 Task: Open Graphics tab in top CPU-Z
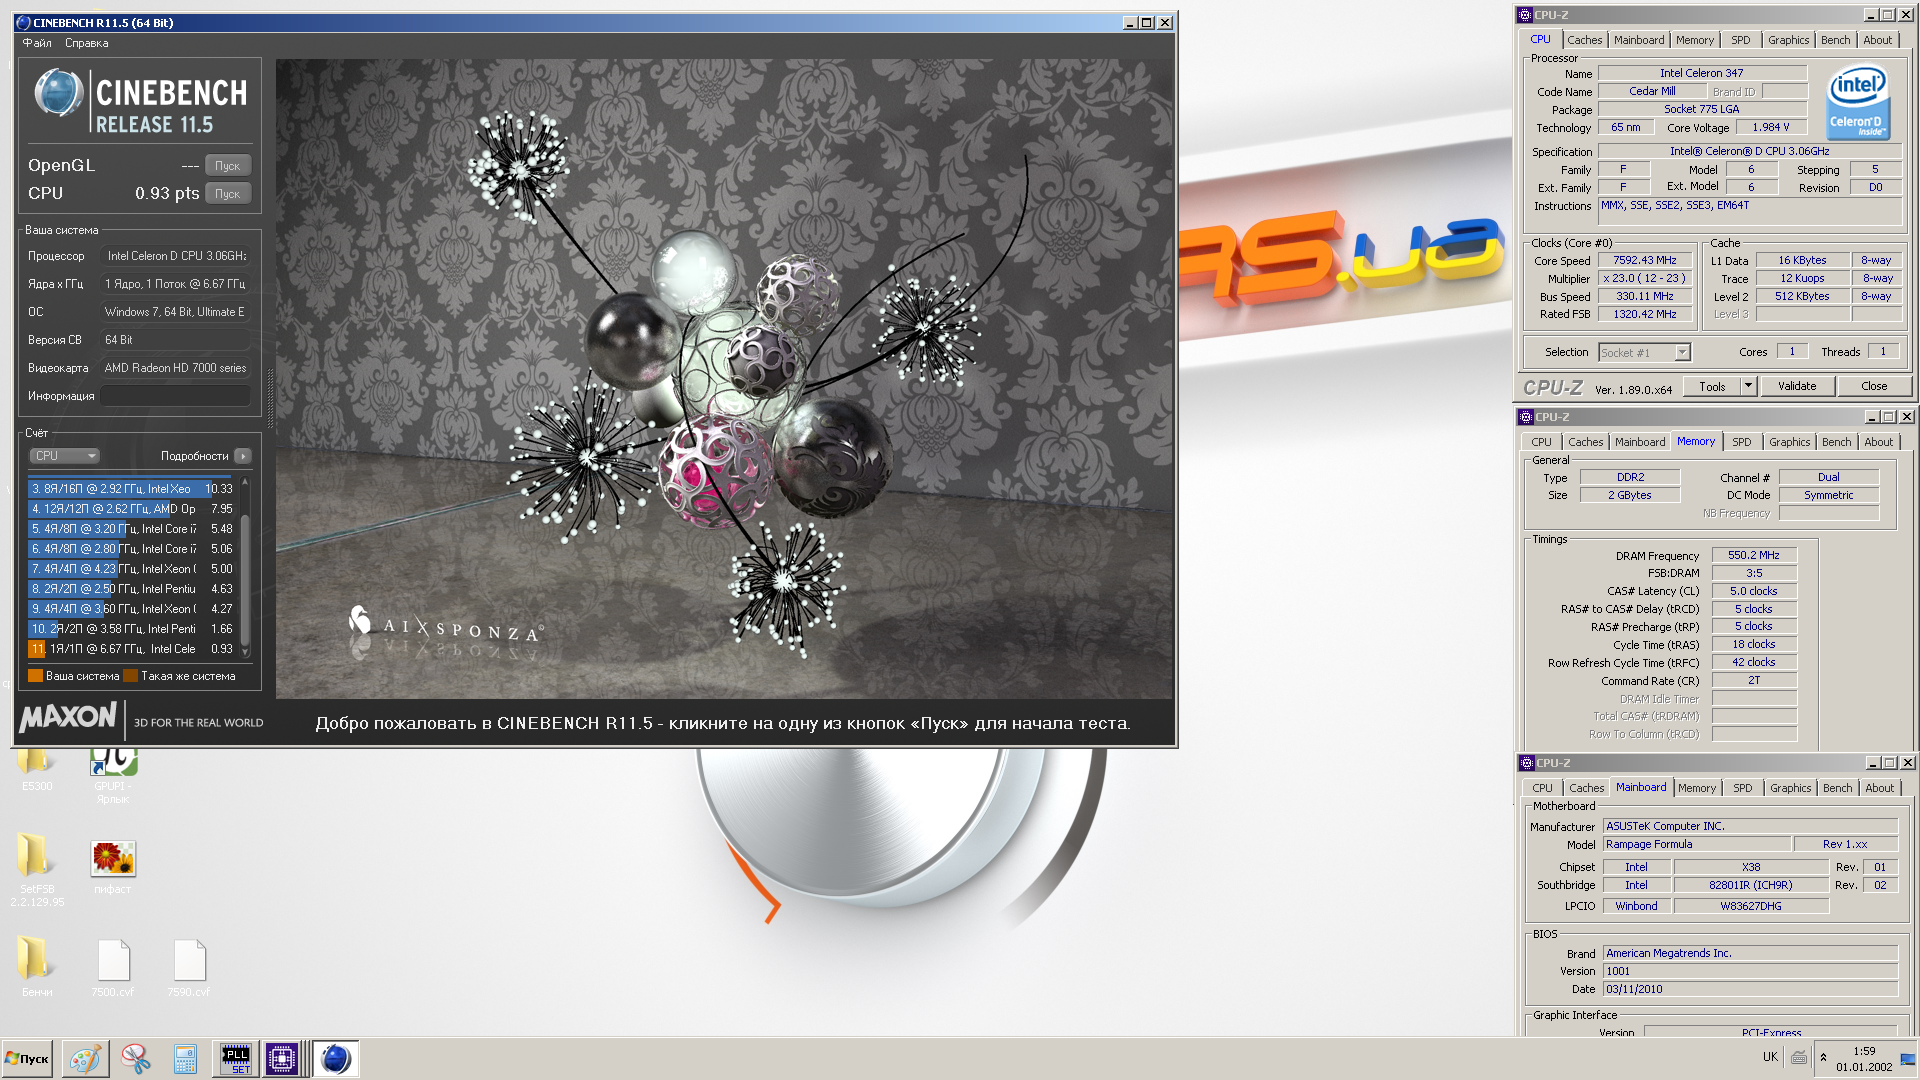pos(1788,40)
